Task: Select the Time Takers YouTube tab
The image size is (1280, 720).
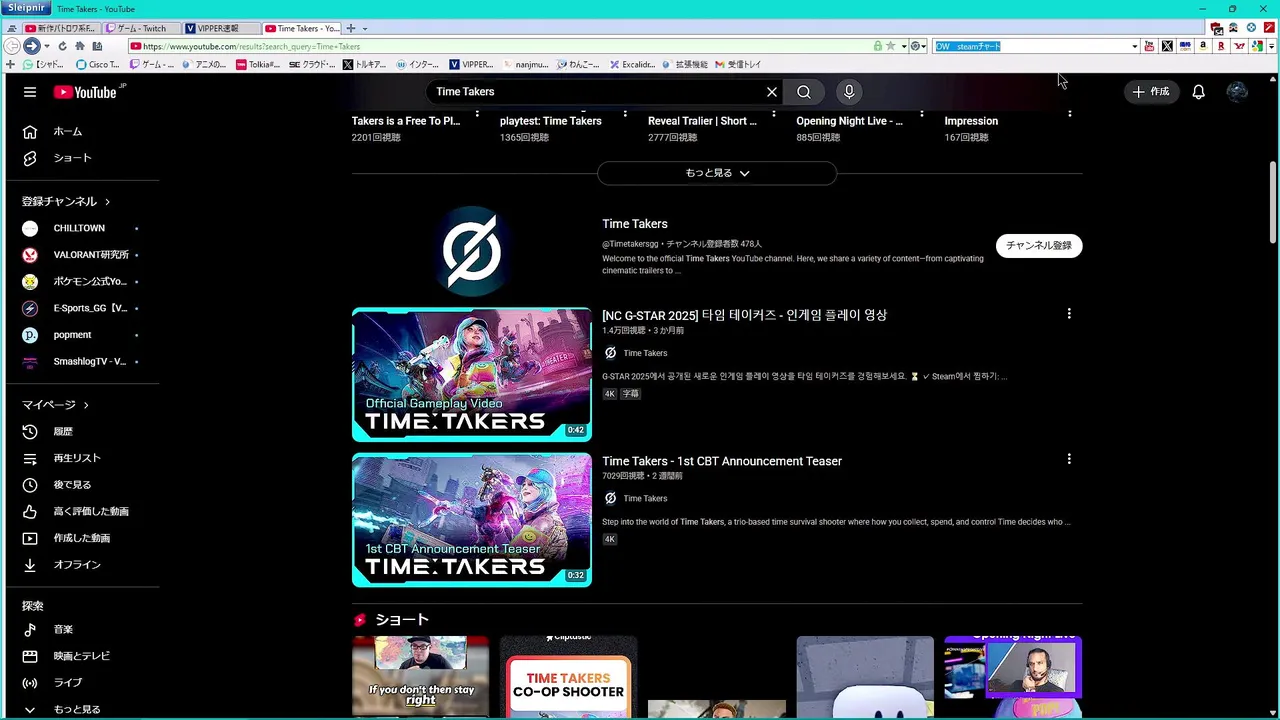Action: pos(302,28)
